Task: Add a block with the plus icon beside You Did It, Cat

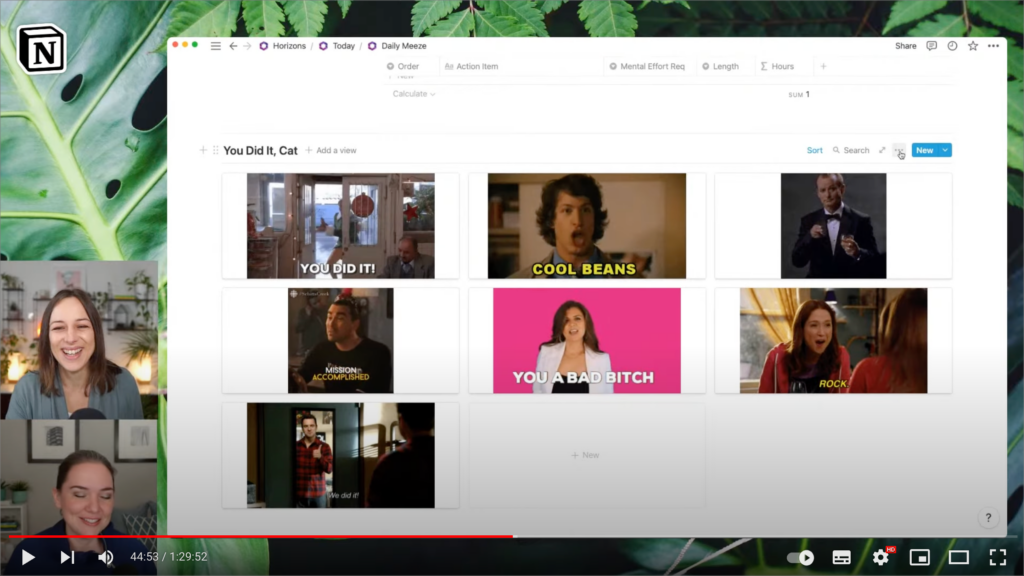Action: coord(203,150)
